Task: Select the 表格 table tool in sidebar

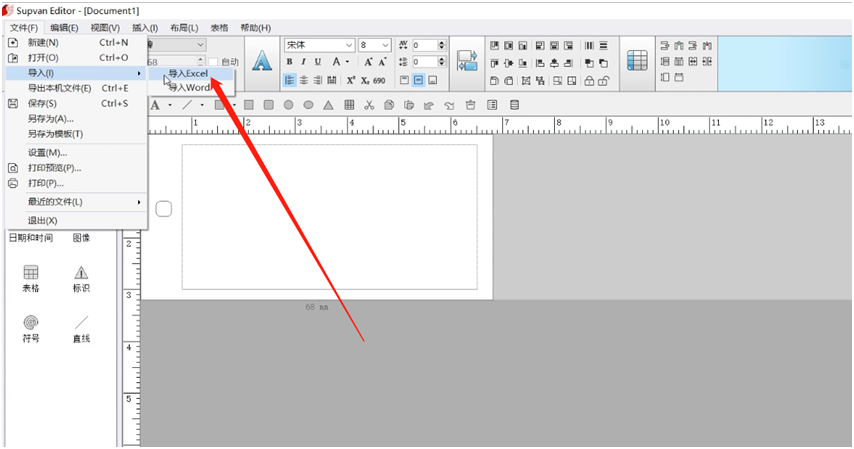Action: point(31,278)
